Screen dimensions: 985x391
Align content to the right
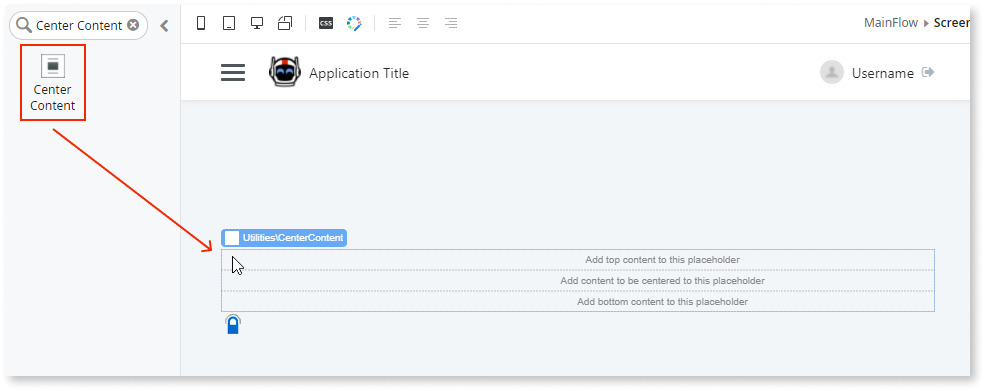451,24
